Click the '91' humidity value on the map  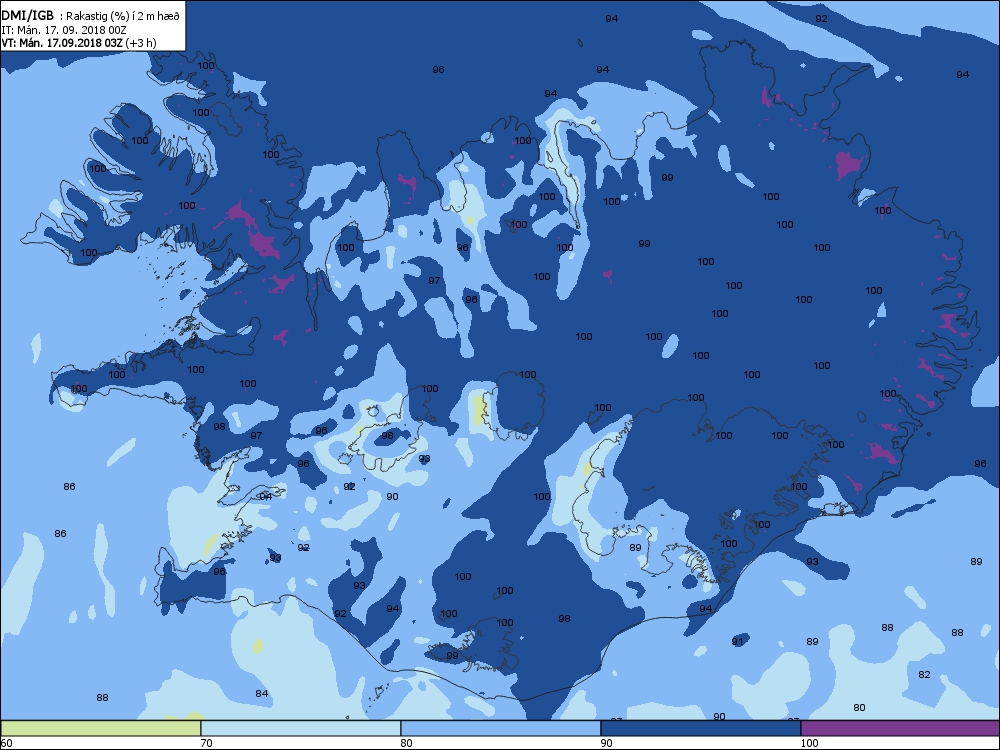coord(737,641)
